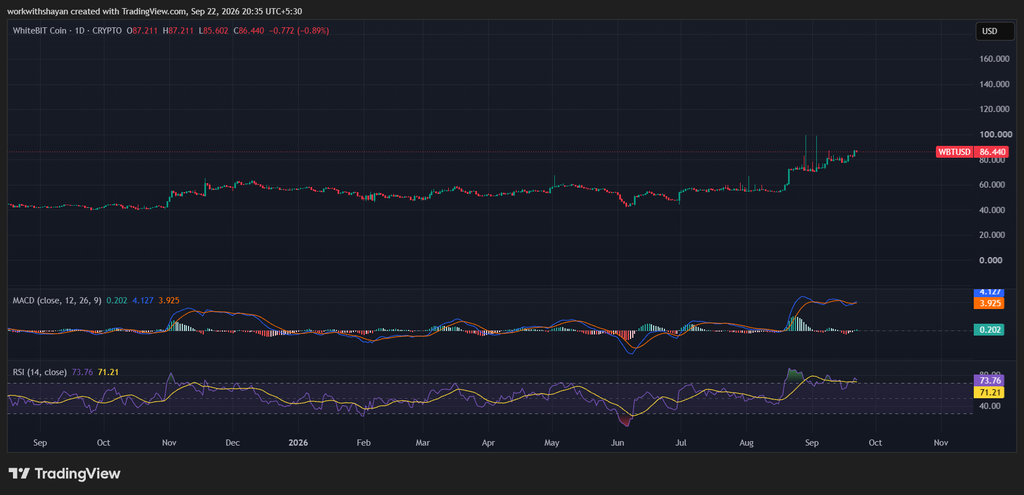
Task: Click the RSI (14, close) legend
Action: pos(40,372)
